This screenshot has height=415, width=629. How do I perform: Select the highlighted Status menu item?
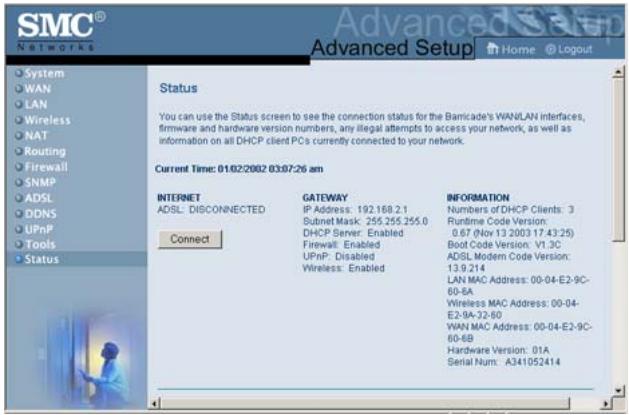[41, 259]
